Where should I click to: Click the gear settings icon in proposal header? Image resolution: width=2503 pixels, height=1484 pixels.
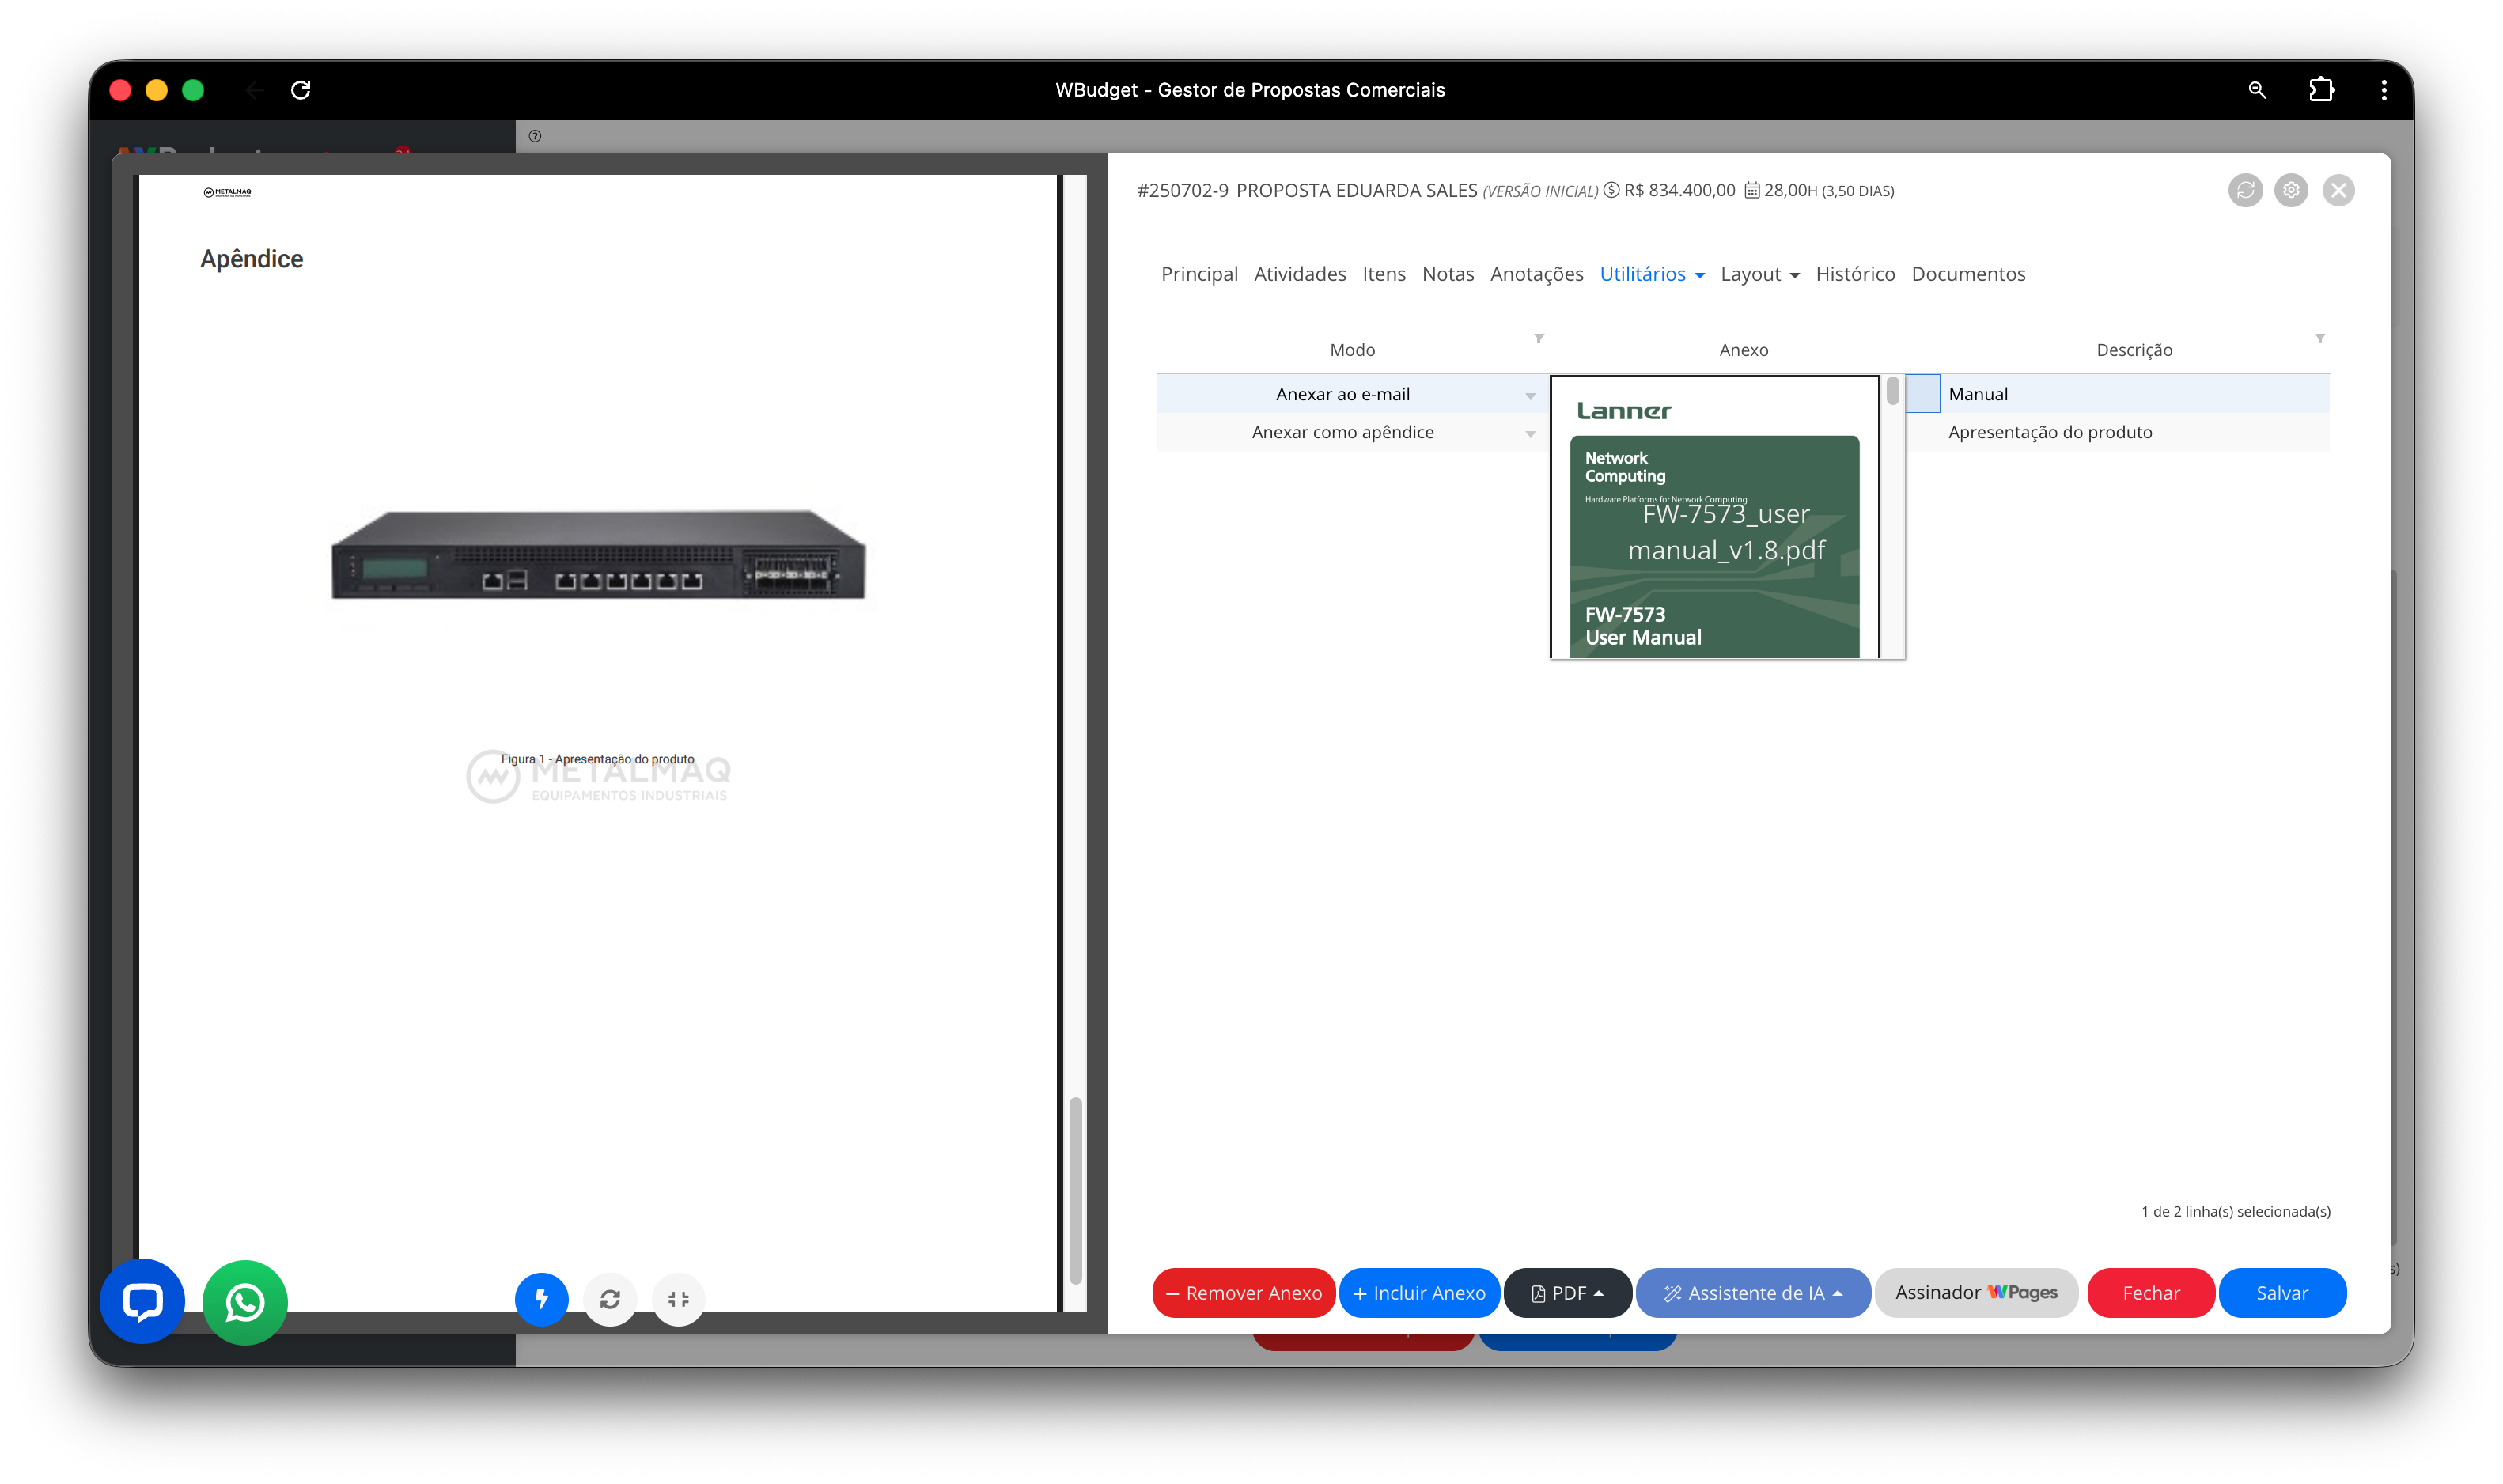(x=2291, y=190)
